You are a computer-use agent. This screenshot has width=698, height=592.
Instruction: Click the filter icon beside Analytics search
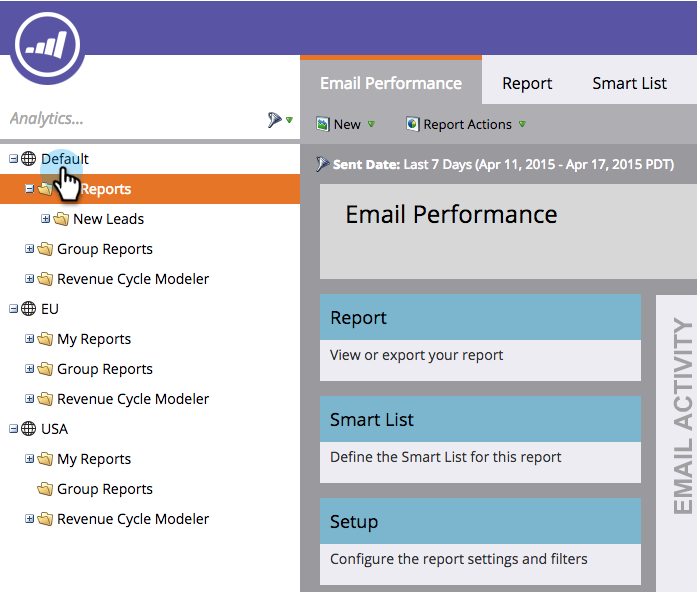[x=275, y=119]
